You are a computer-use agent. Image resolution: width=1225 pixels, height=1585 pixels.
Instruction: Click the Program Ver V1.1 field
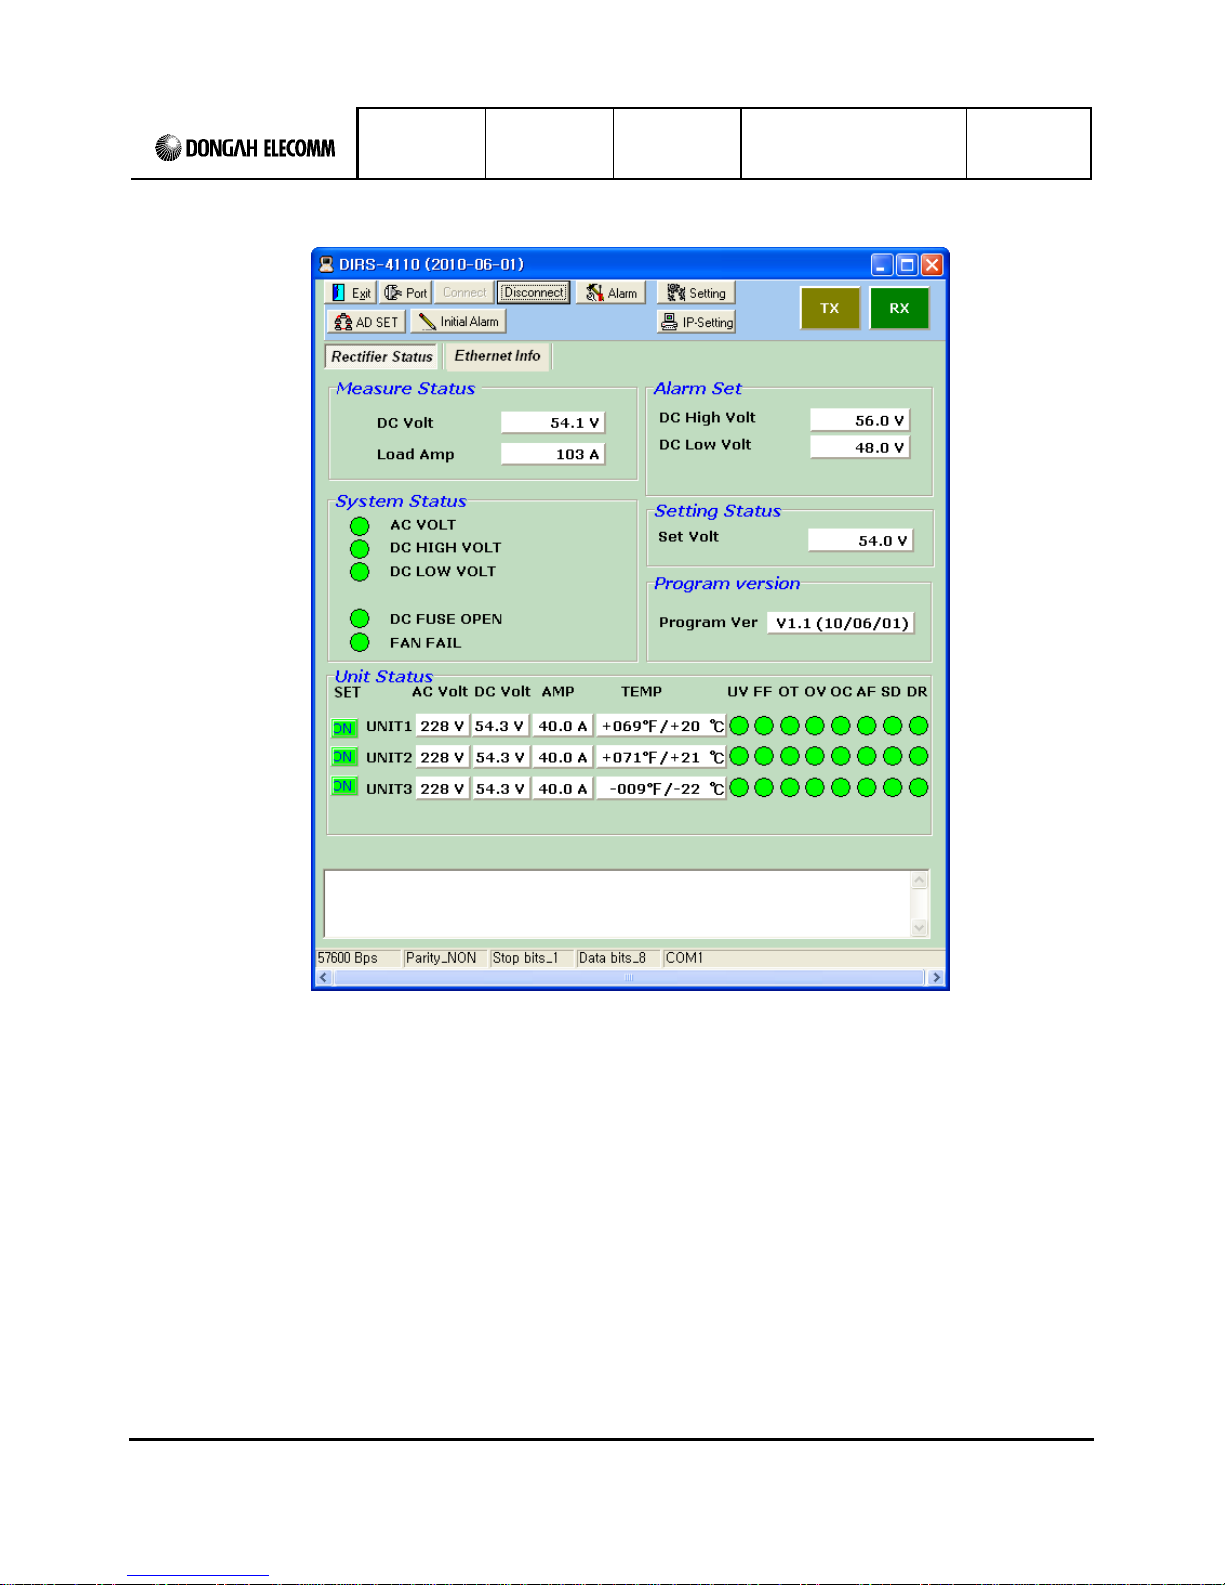click(840, 623)
